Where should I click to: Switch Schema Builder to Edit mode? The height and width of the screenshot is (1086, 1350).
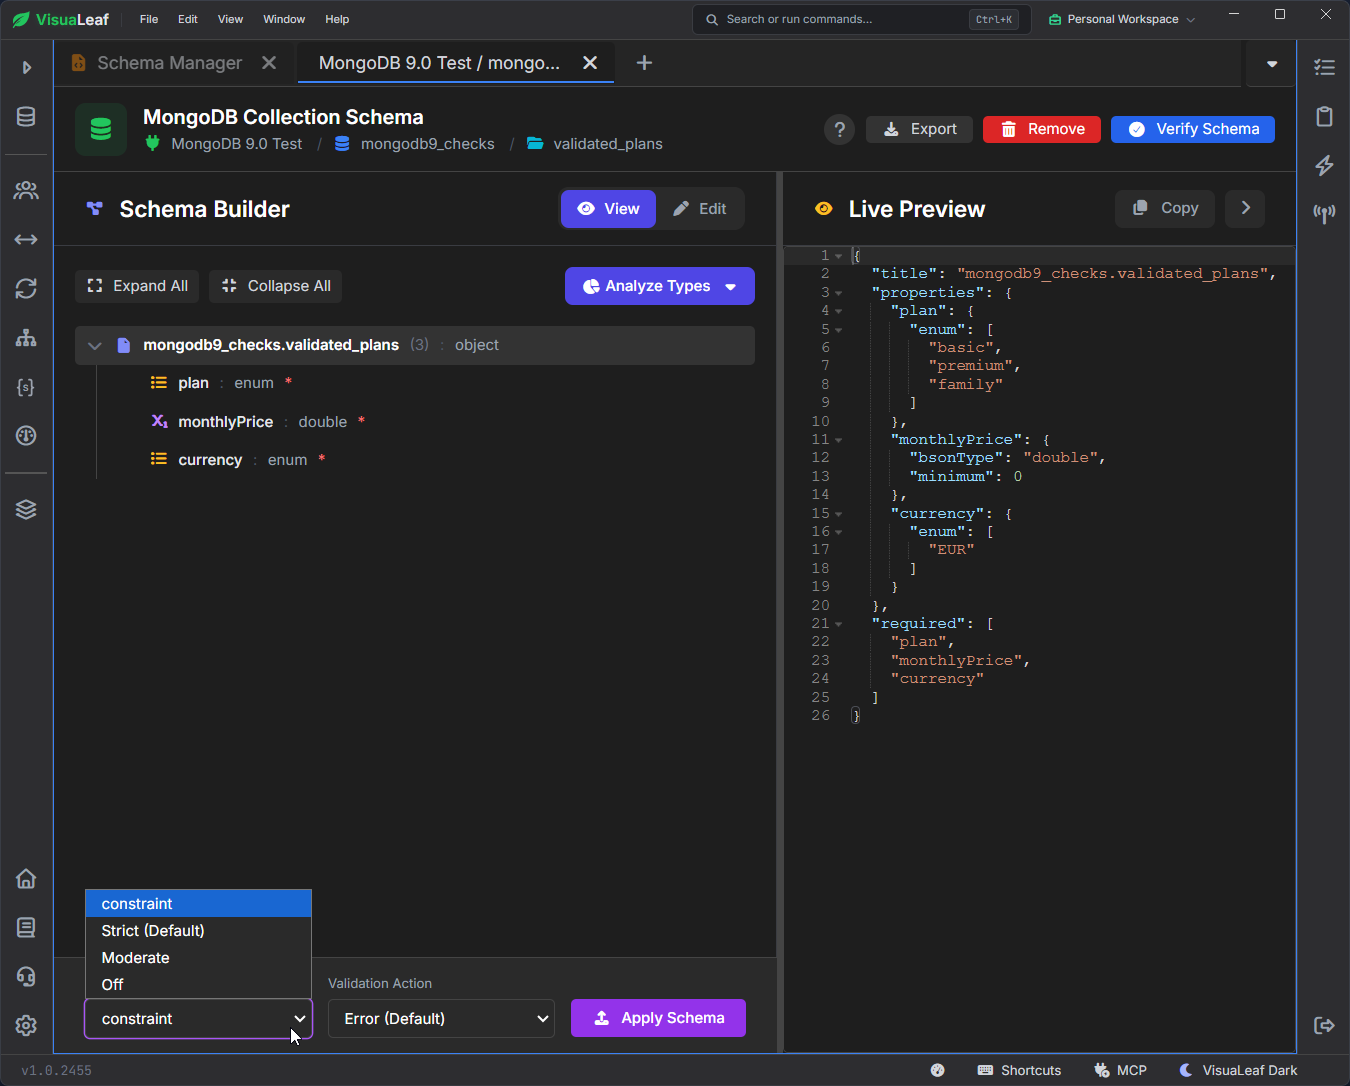point(700,209)
